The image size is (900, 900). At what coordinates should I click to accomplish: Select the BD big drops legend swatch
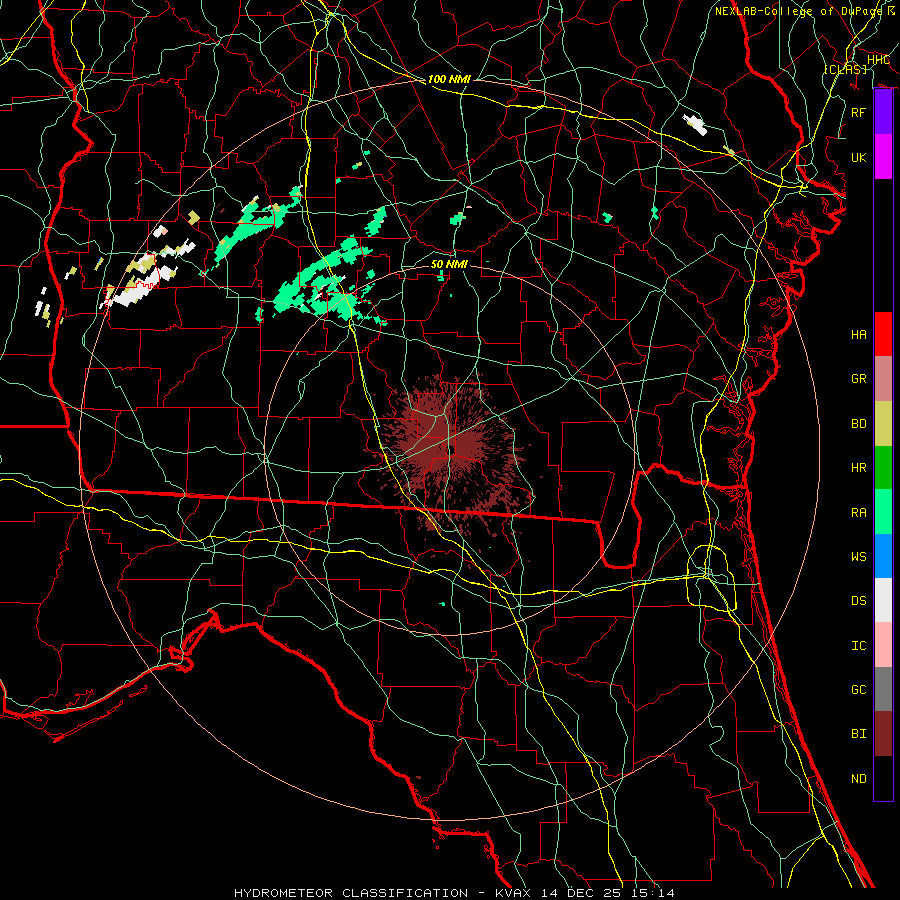(x=883, y=424)
